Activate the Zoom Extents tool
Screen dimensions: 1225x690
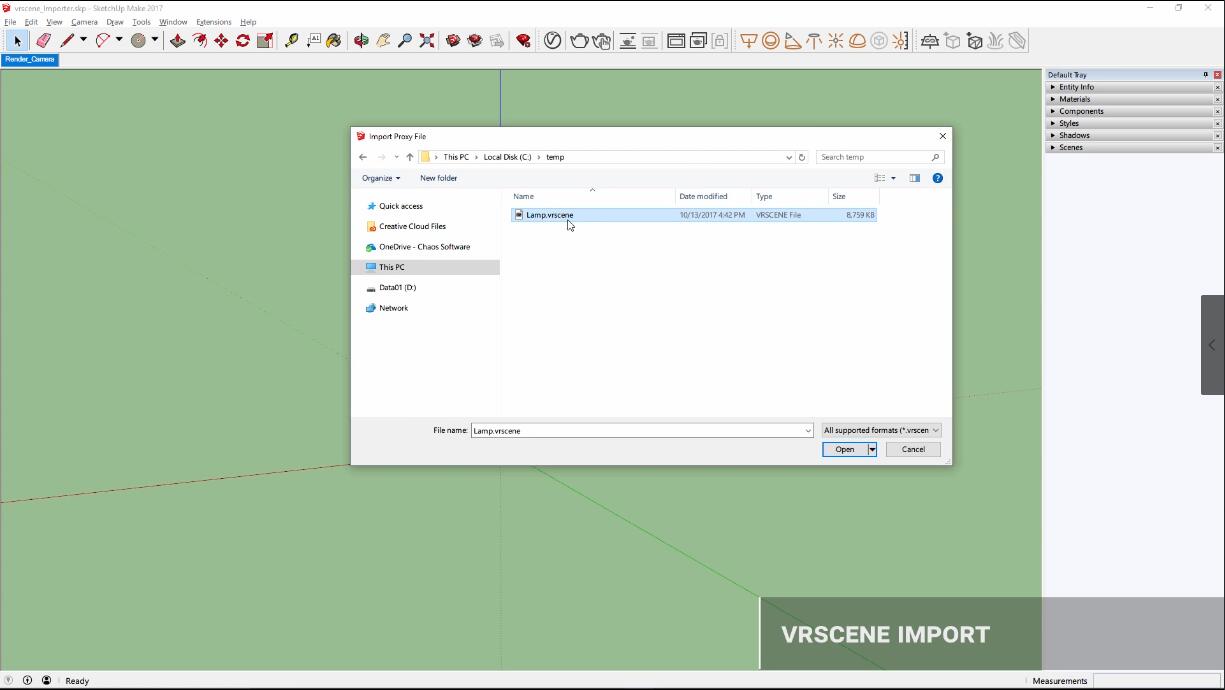(x=427, y=41)
